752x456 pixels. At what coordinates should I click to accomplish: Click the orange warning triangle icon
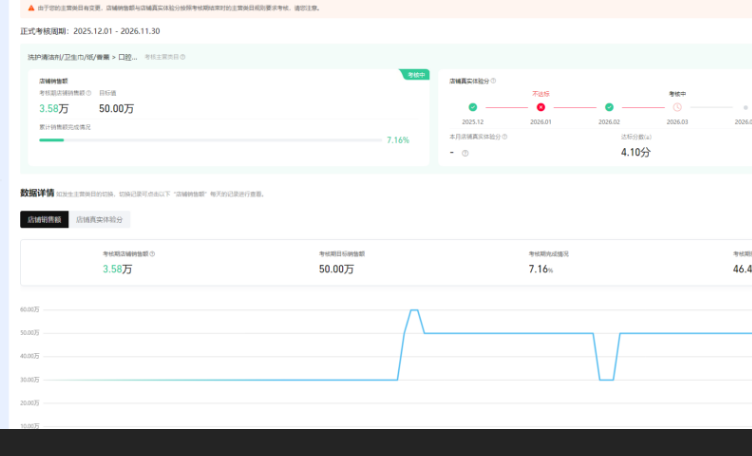pos(31,7)
